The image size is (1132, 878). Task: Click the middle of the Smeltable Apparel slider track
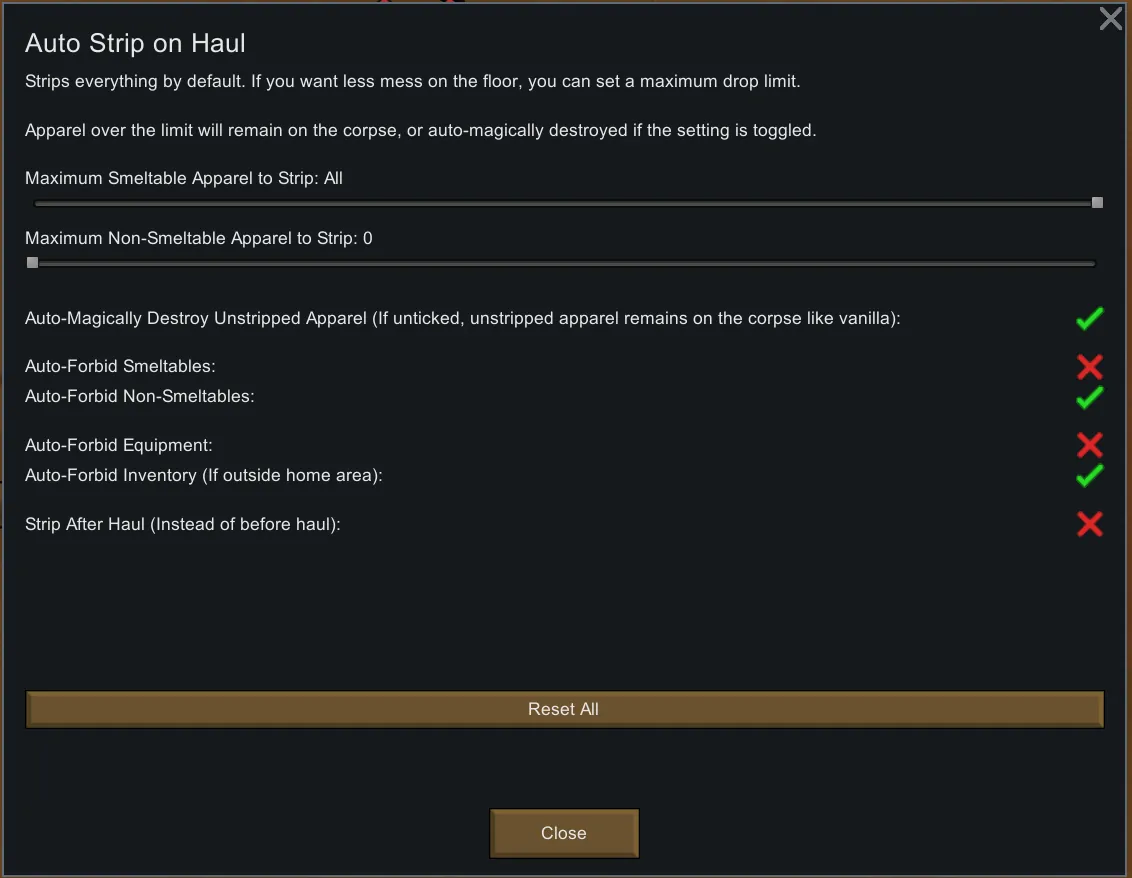pyautogui.click(x=565, y=203)
